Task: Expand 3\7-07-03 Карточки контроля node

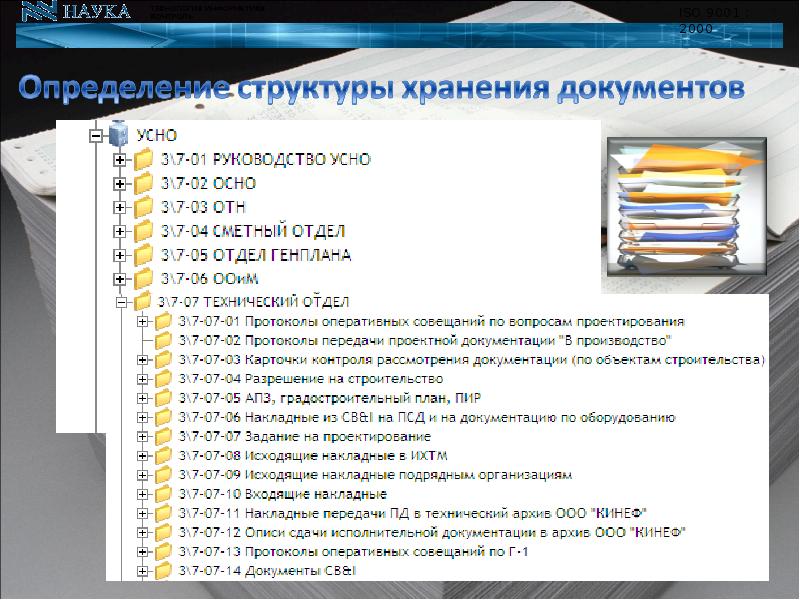Action: pyautogui.click(x=142, y=360)
